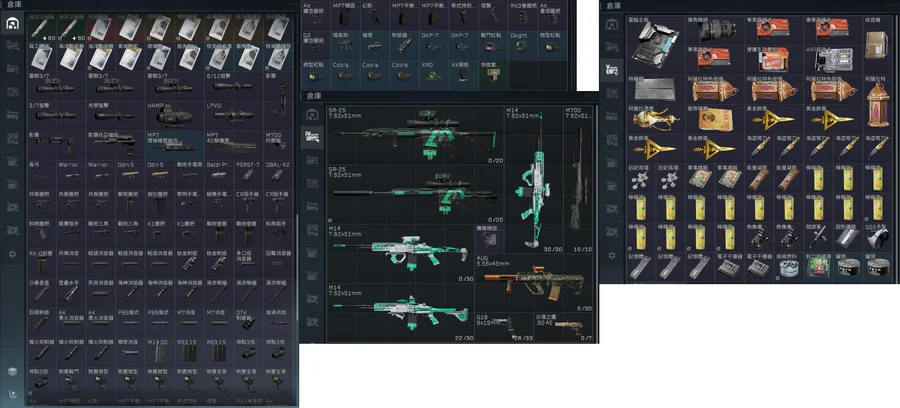Click the 特種鋼 special steel plate

coord(657,89)
